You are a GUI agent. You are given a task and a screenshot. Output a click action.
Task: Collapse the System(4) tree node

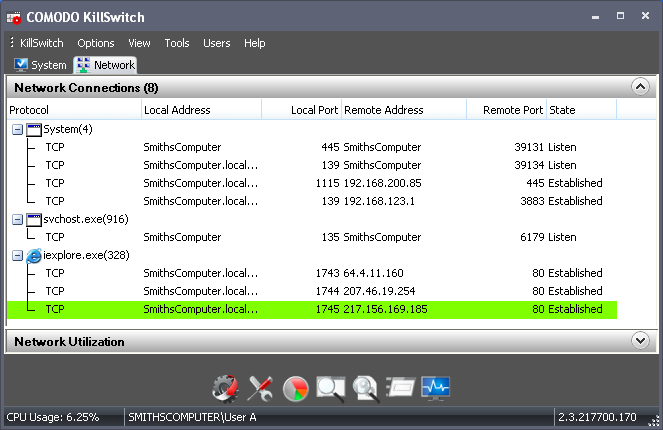[x=17, y=129]
